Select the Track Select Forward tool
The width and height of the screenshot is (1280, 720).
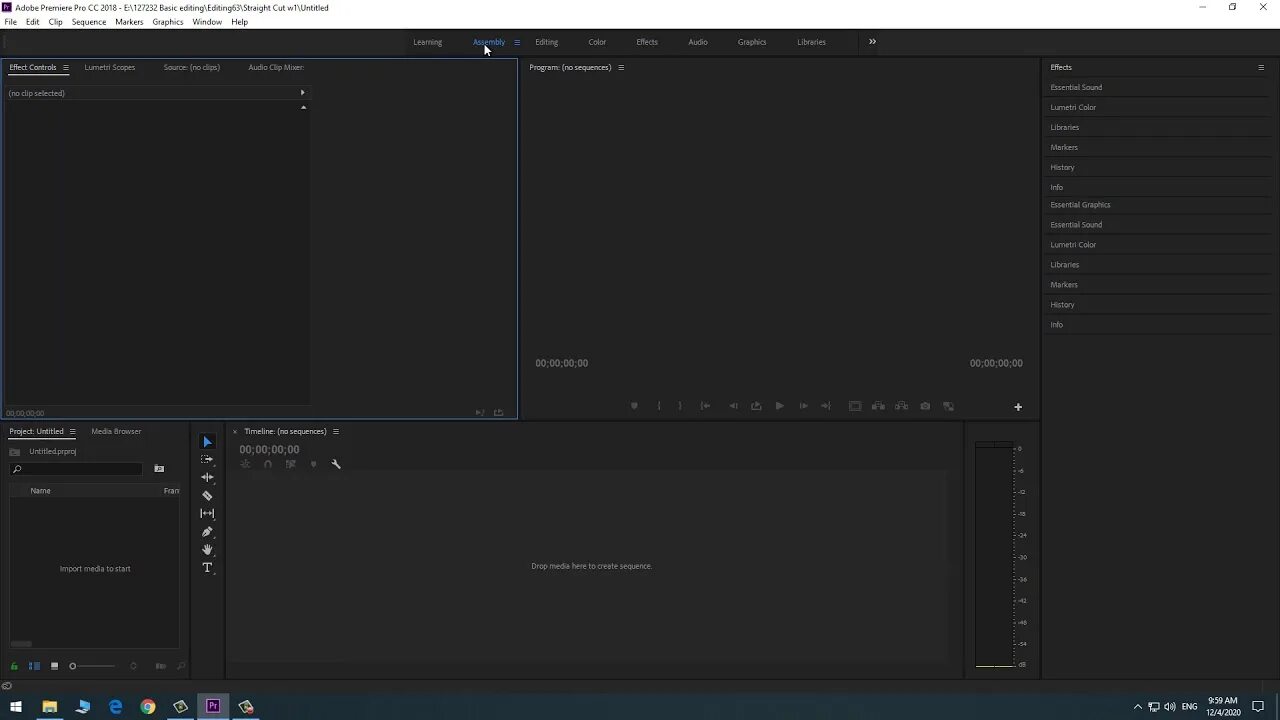click(207, 460)
